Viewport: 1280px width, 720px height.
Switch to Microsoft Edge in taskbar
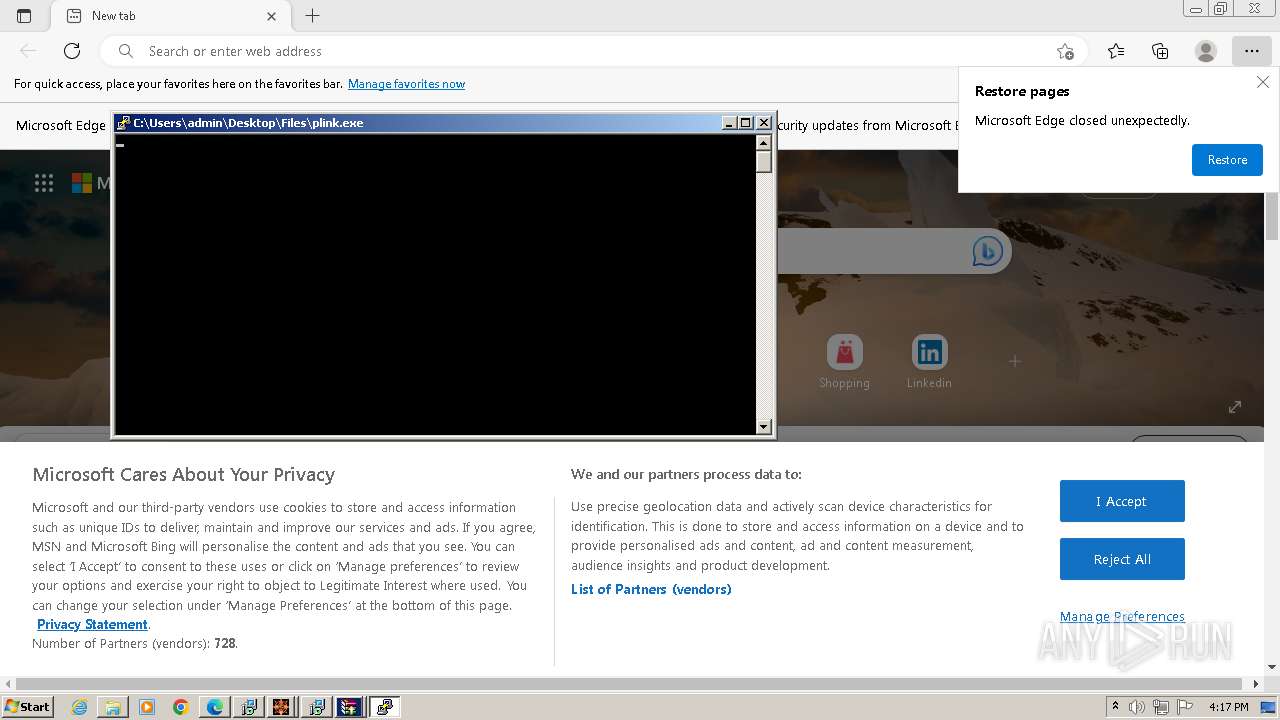point(215,707)
